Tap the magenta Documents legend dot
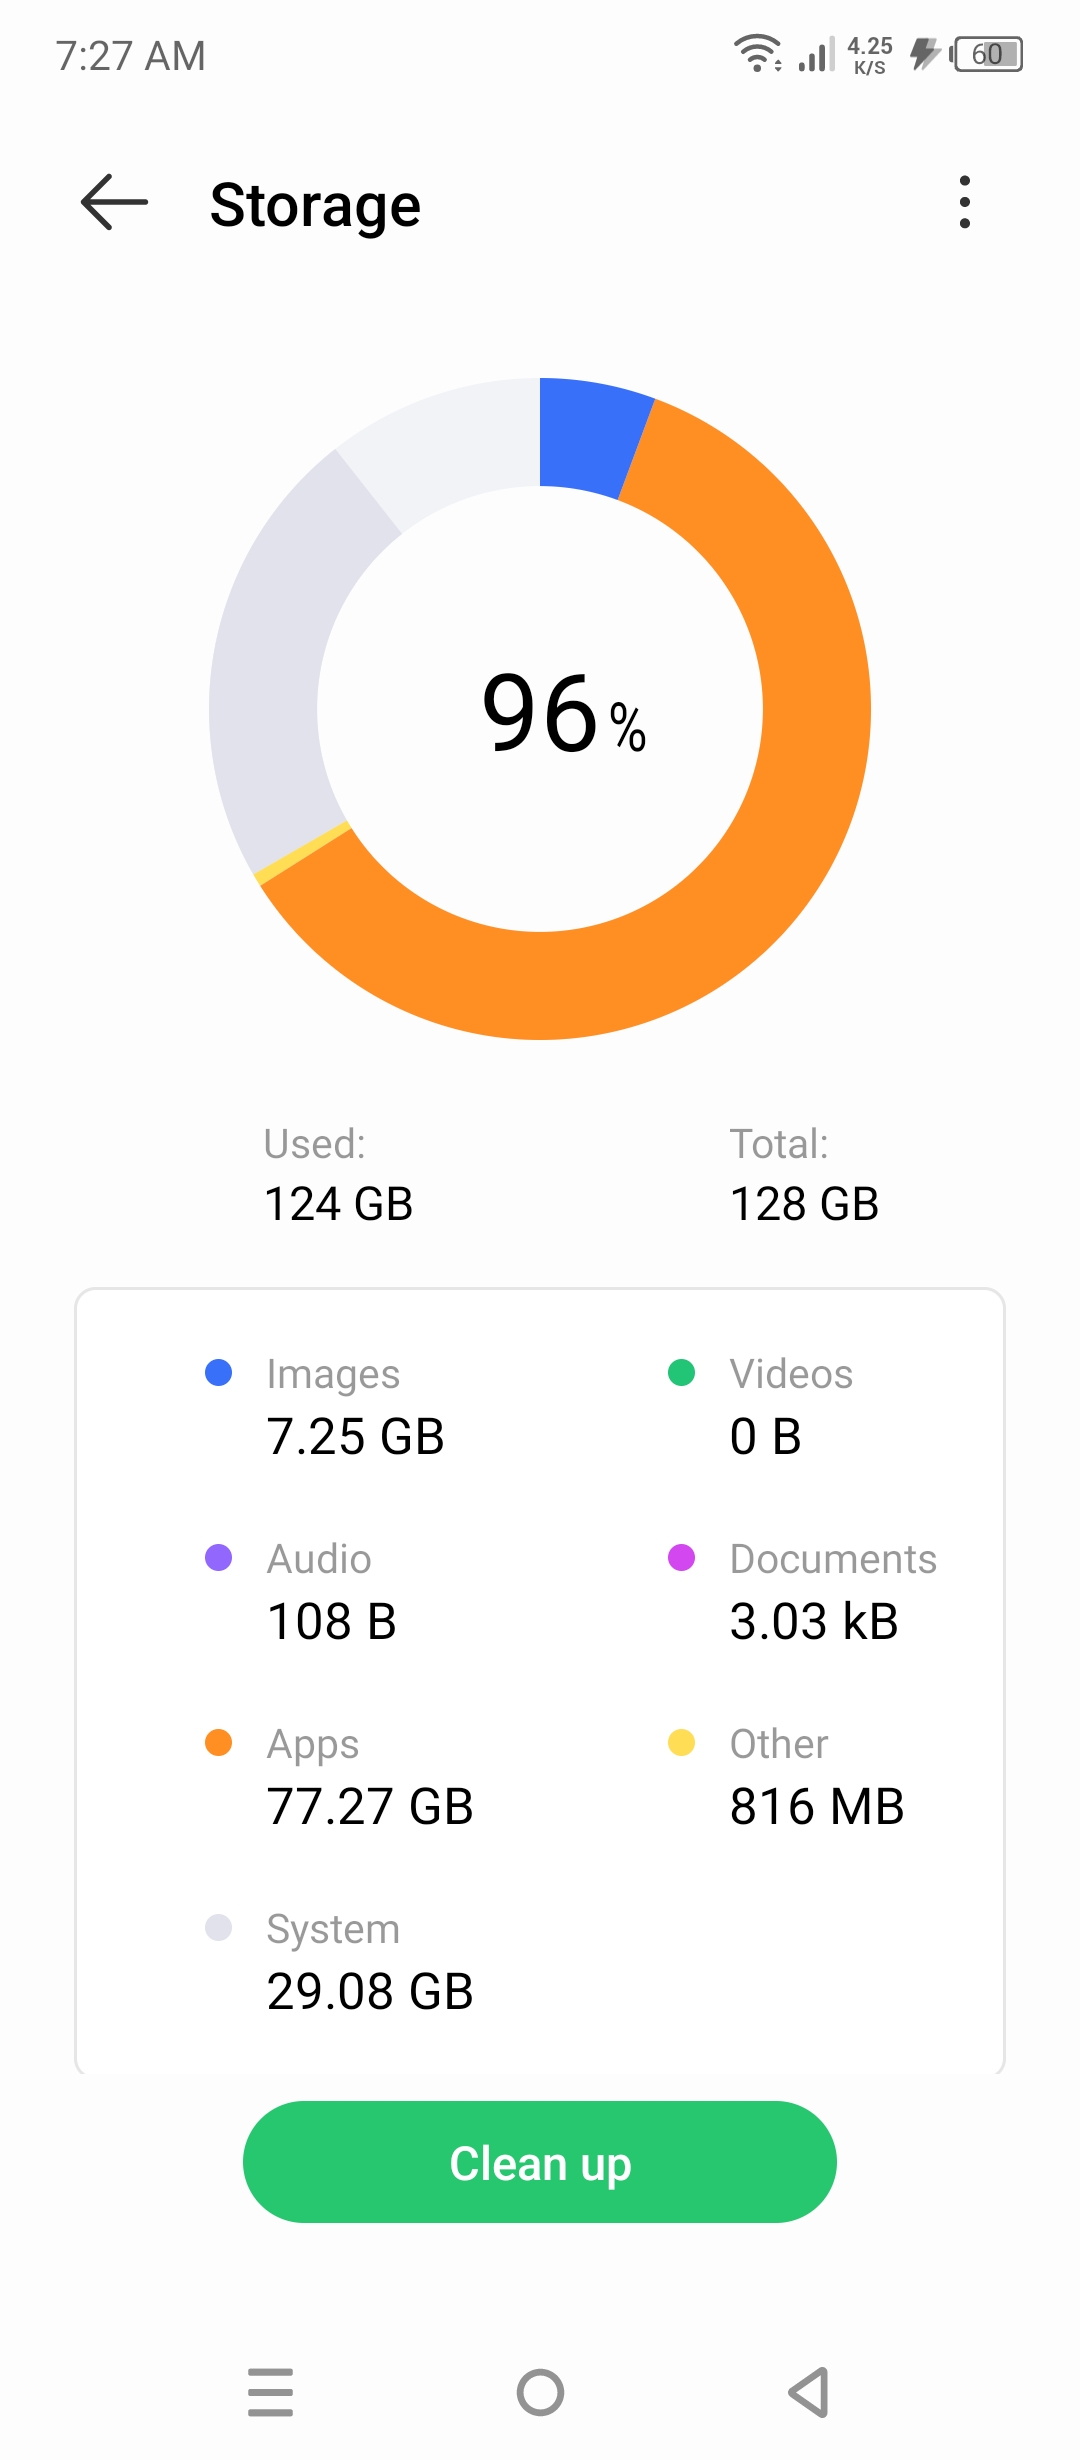The width and height of the screenshot is (1080, 2460). [681, 1558]
